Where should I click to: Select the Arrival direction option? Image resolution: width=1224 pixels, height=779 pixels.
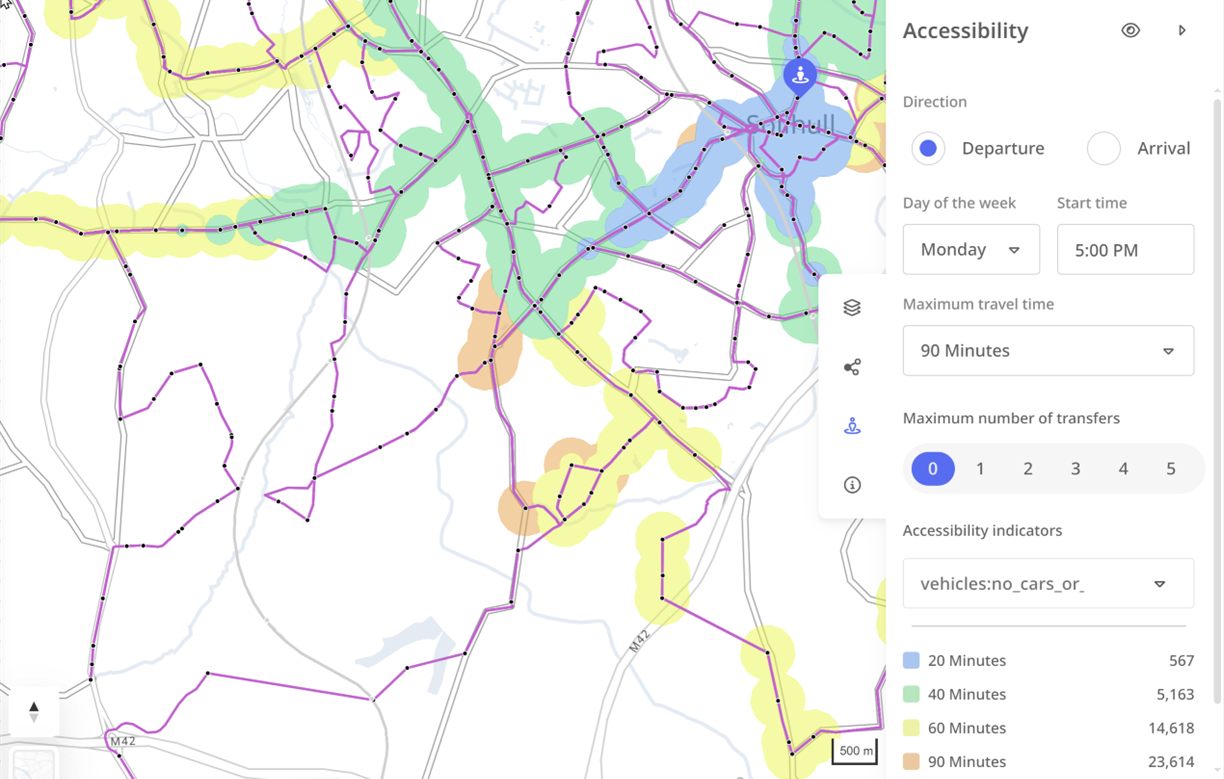[1104, 148]
